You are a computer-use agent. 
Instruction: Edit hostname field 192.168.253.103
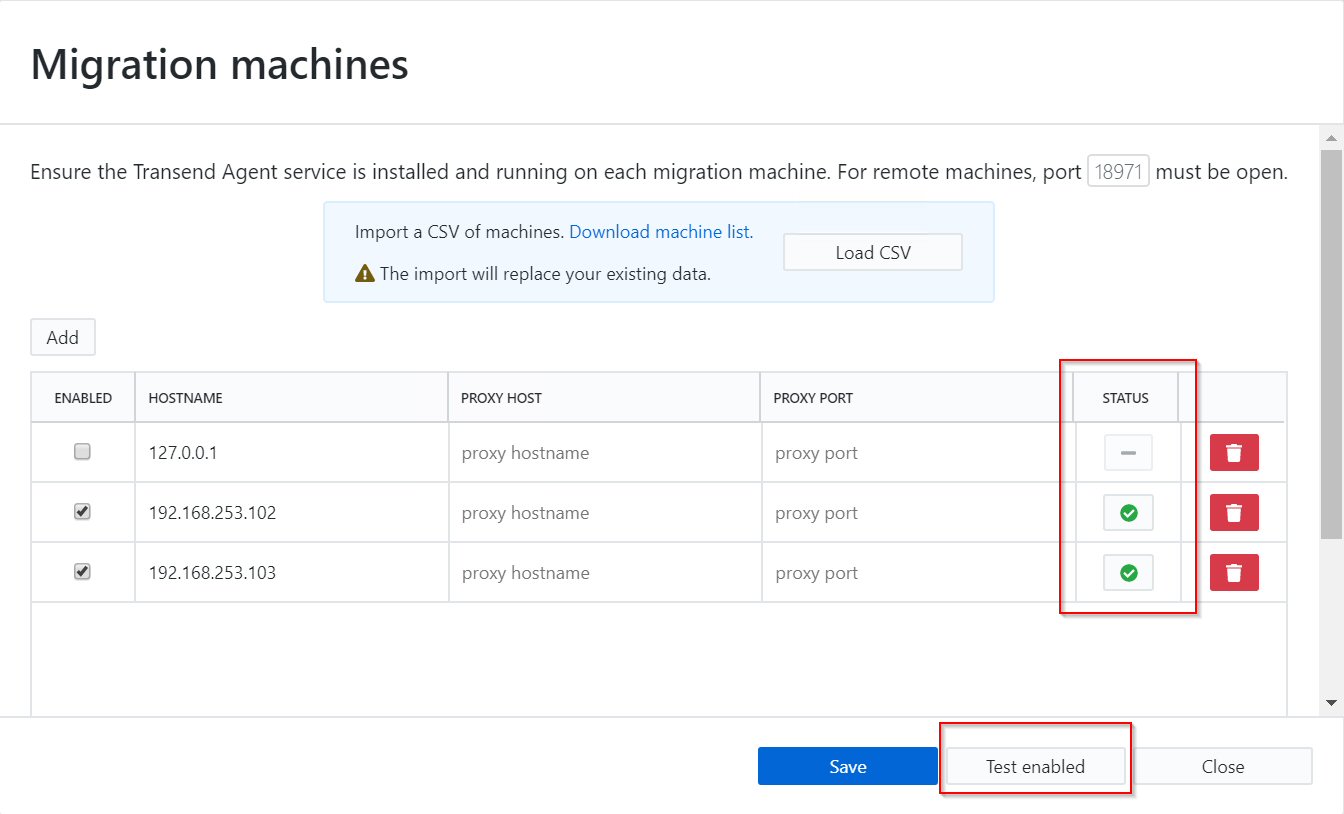click(291, 573)
